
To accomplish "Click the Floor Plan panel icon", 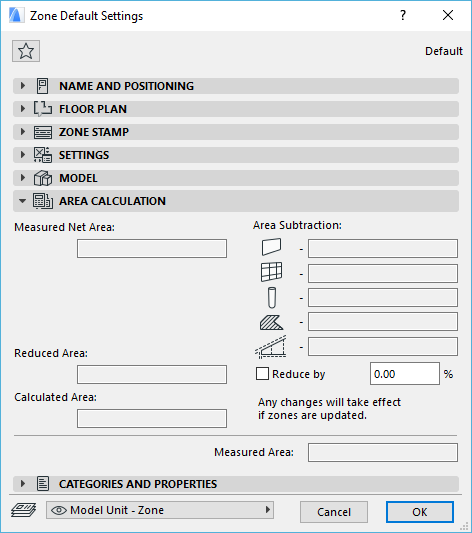I will (42, 109).
